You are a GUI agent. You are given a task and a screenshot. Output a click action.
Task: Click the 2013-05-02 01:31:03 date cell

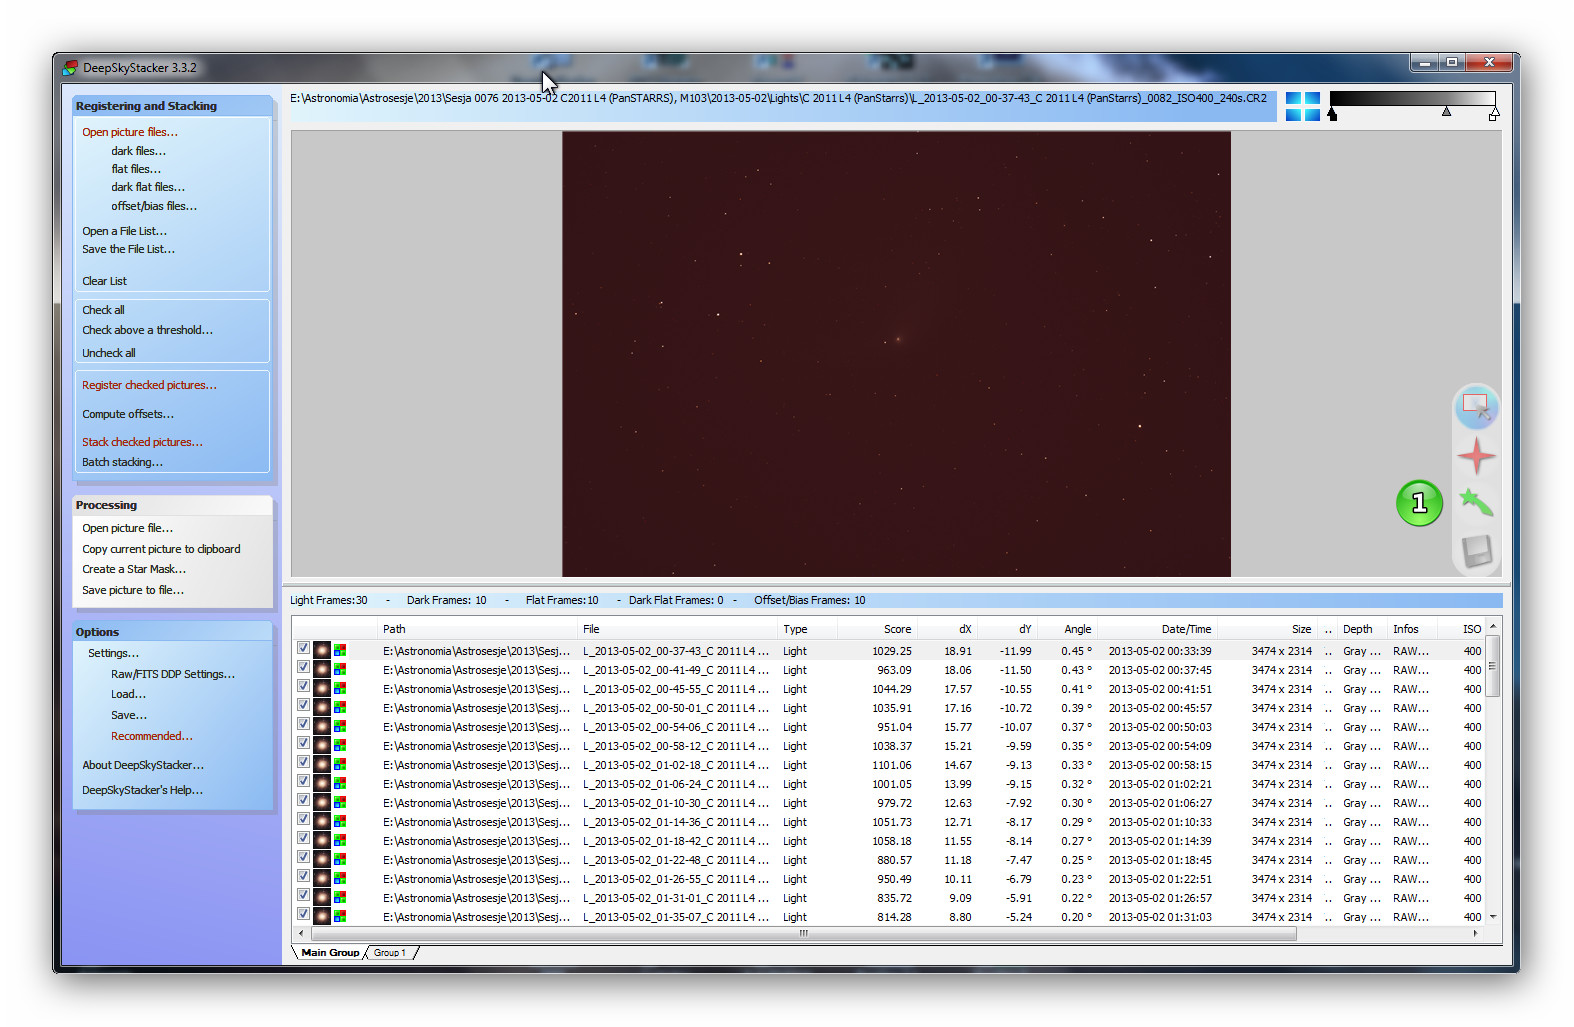tap(1159, 917)
